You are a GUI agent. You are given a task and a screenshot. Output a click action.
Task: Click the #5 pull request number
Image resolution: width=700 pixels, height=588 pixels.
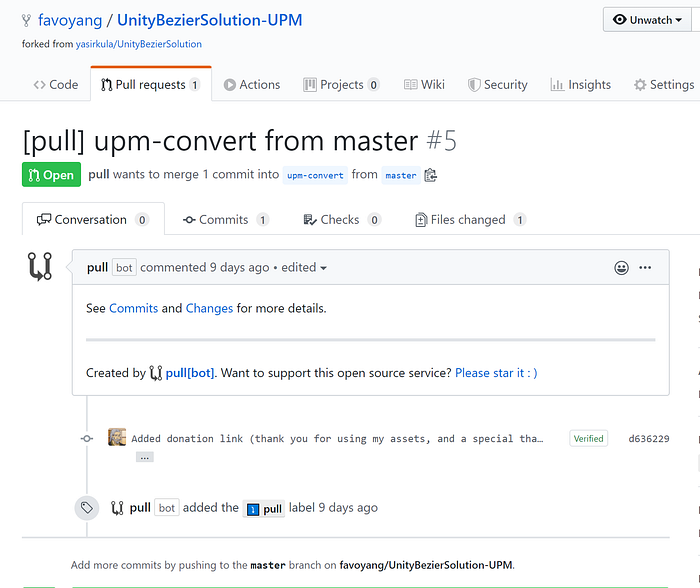click(x=442, y=141)
